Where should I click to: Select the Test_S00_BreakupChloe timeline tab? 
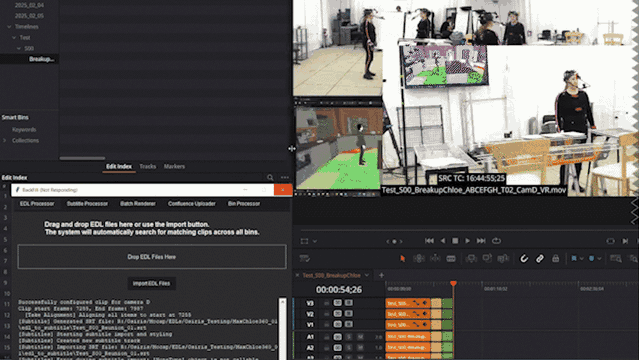(x=331, y=275)
